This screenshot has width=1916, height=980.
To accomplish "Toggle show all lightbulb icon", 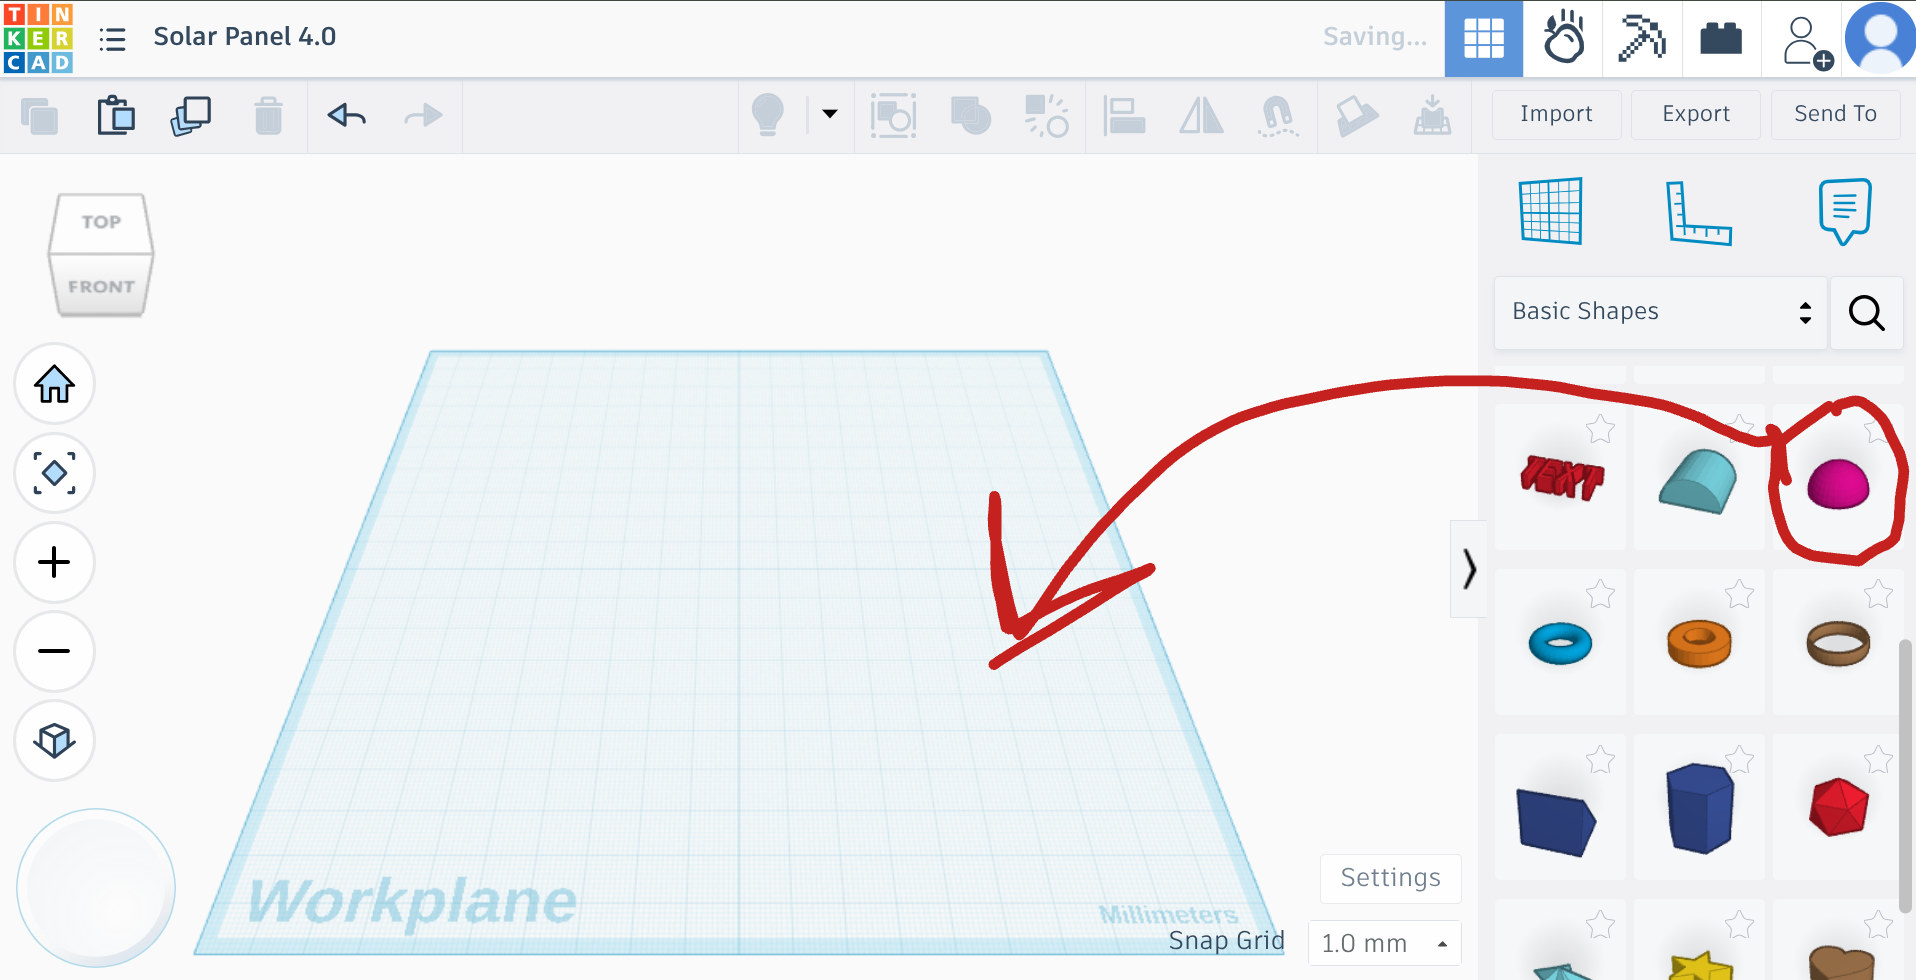I will tap(768, 115).
